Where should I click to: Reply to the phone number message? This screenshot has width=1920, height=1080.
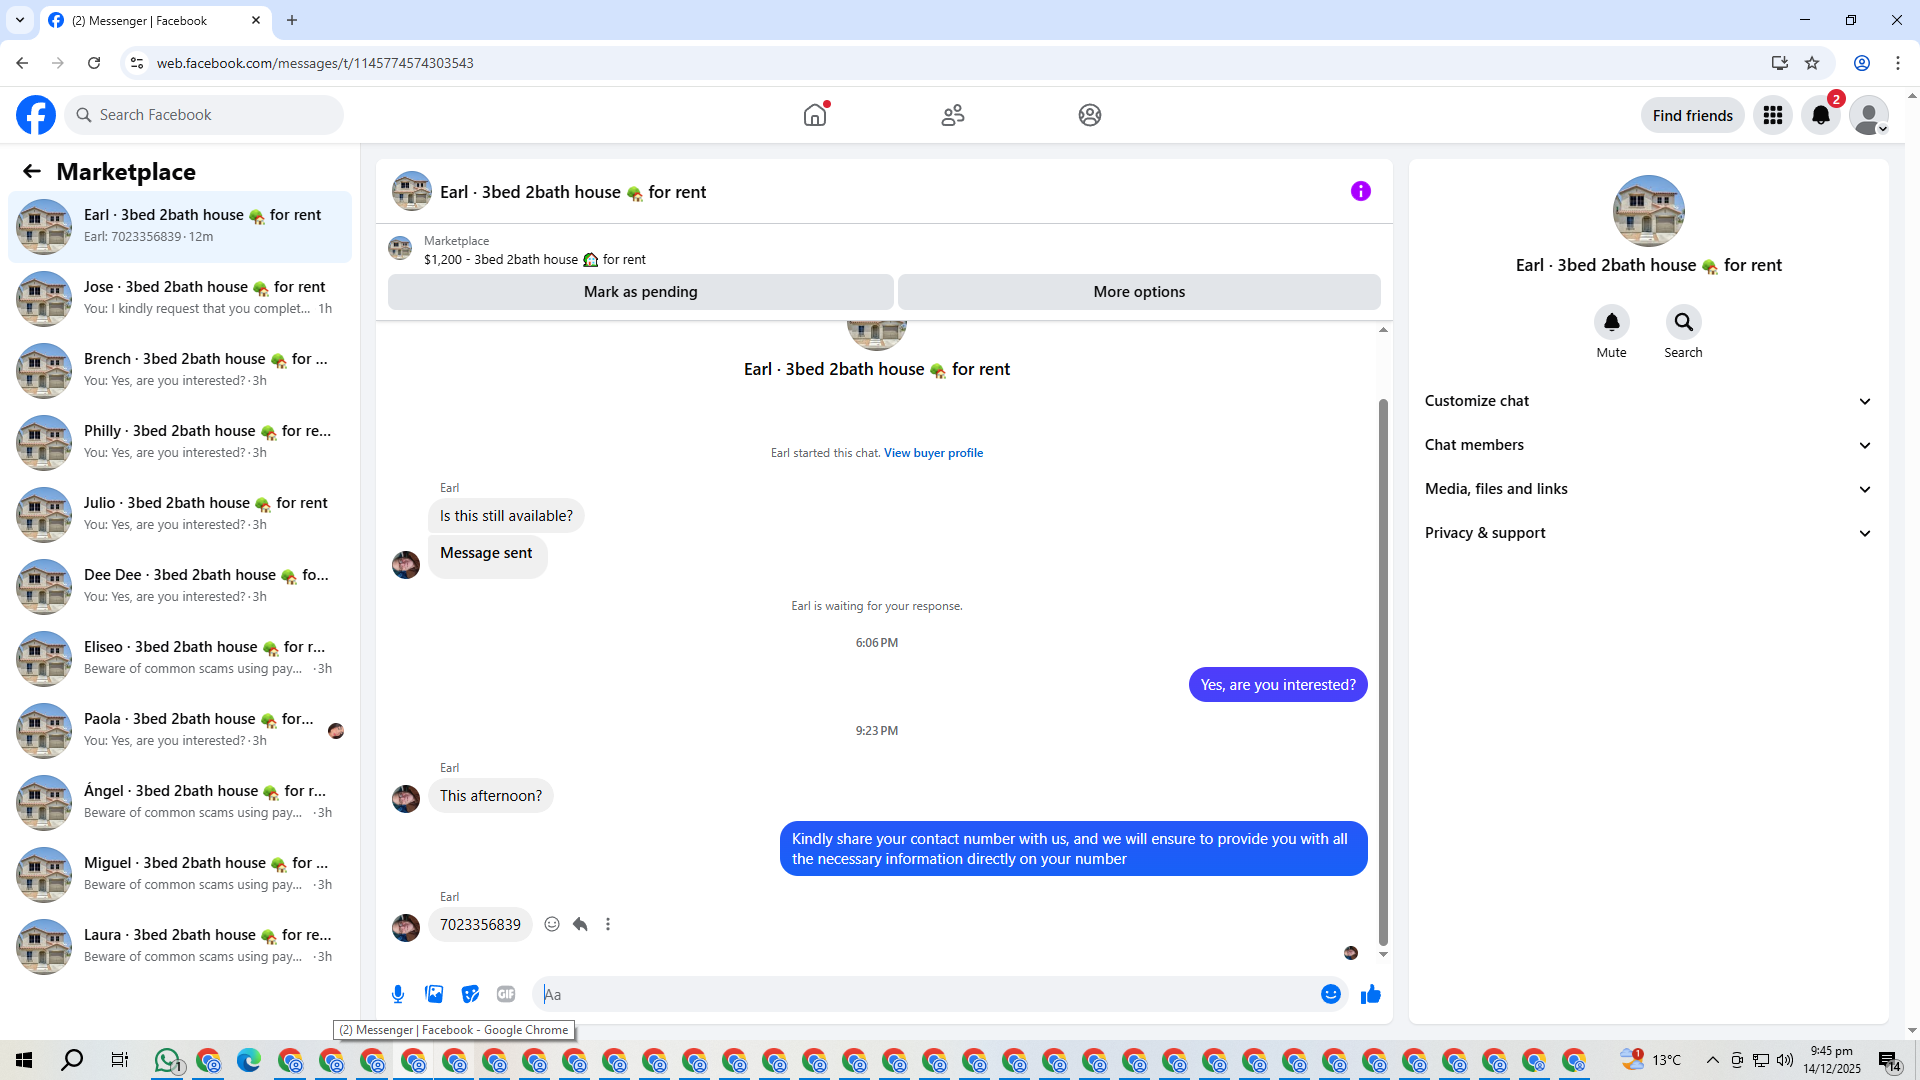pyautogui.click(x=580, y=924)
